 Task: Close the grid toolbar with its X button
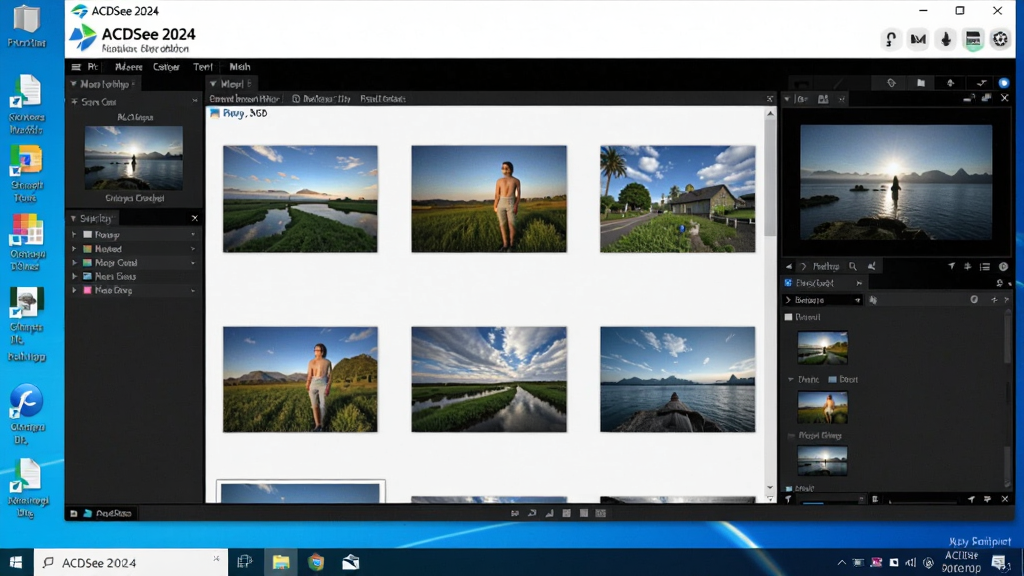(x=769, y=99)
